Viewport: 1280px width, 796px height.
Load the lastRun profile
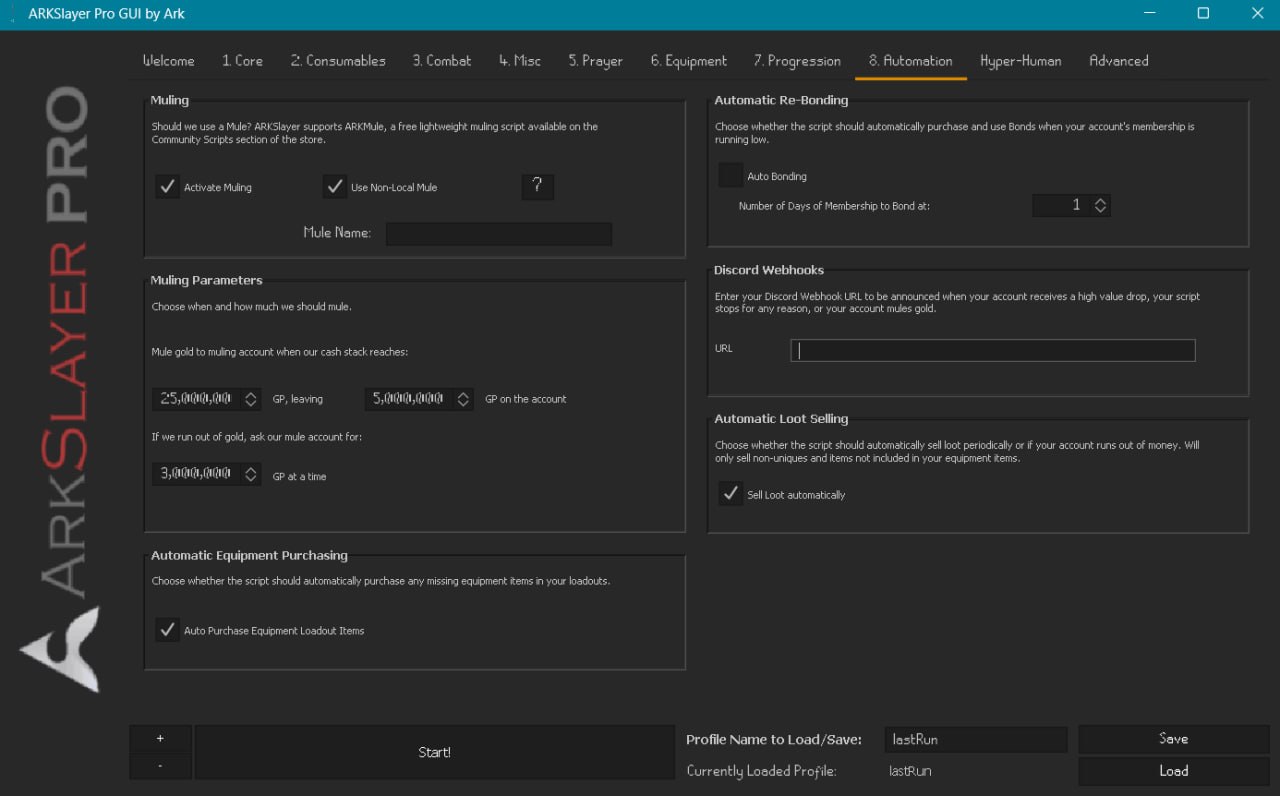click(x=1173, y=771)
